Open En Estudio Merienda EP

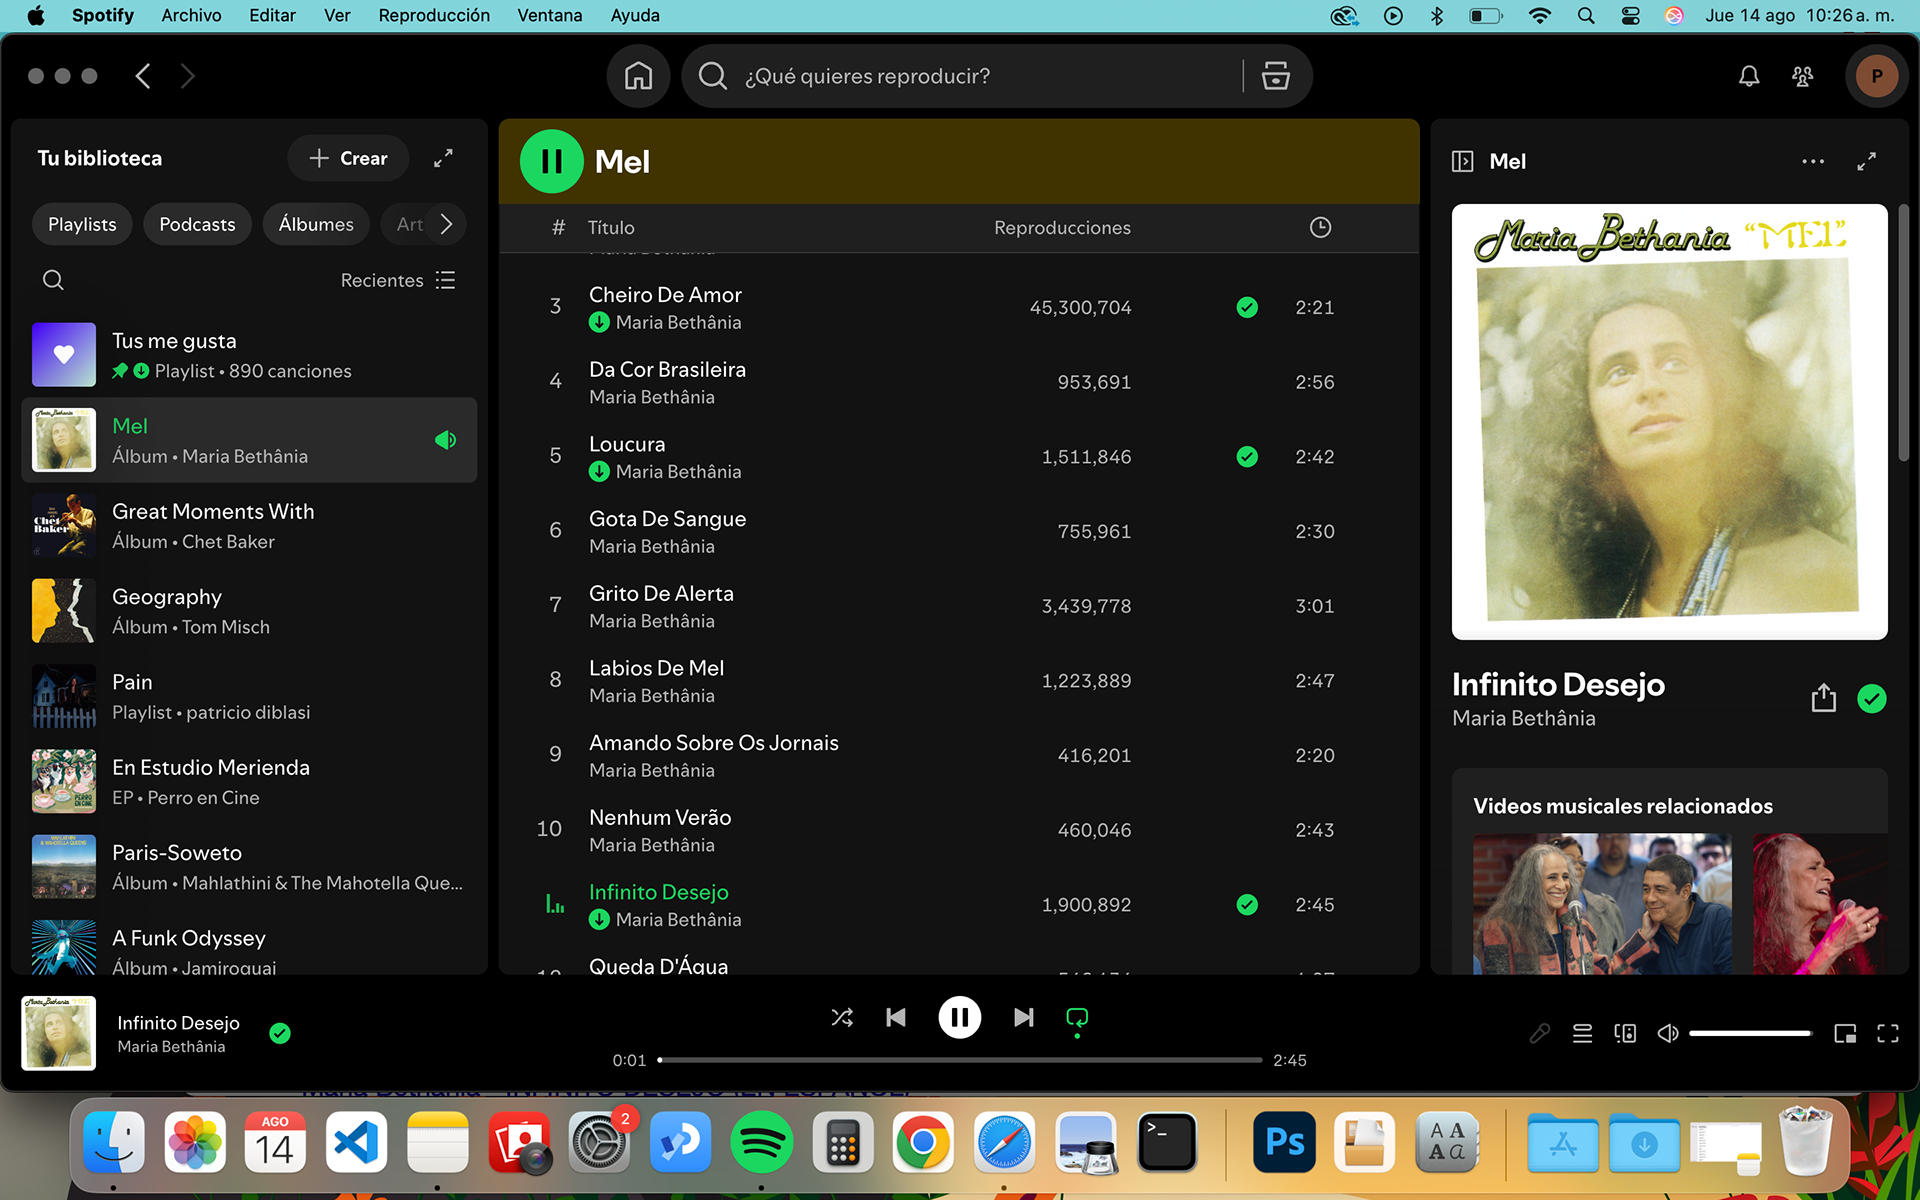click(x=249, y=782)
